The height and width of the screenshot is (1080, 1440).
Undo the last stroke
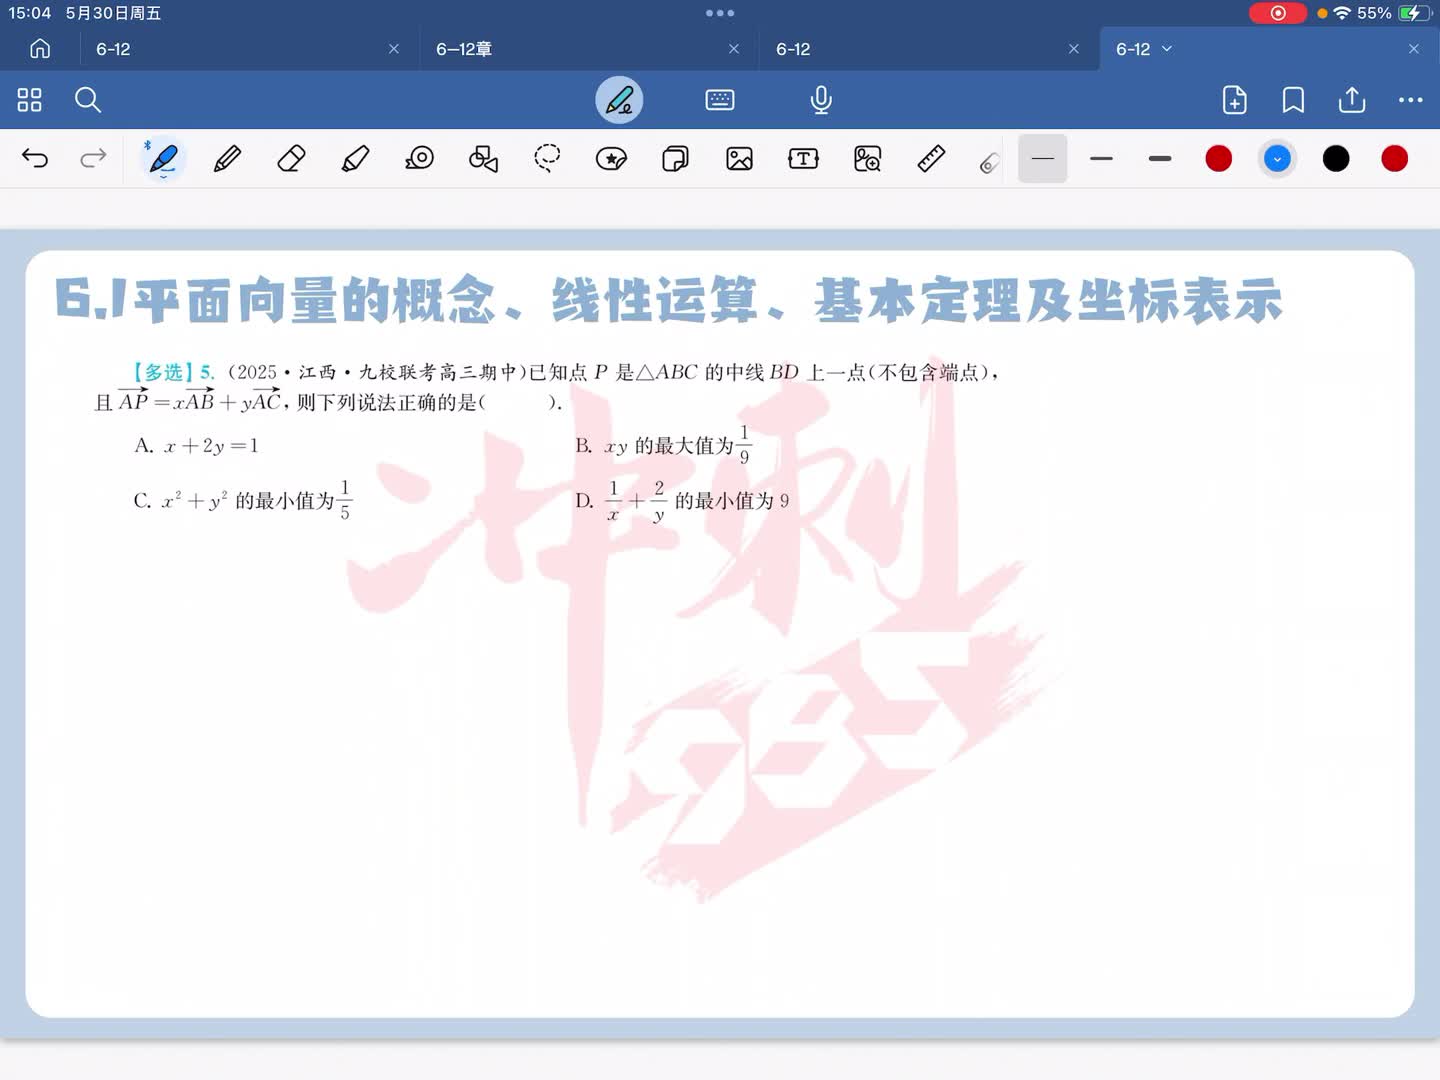coord(35,159)
